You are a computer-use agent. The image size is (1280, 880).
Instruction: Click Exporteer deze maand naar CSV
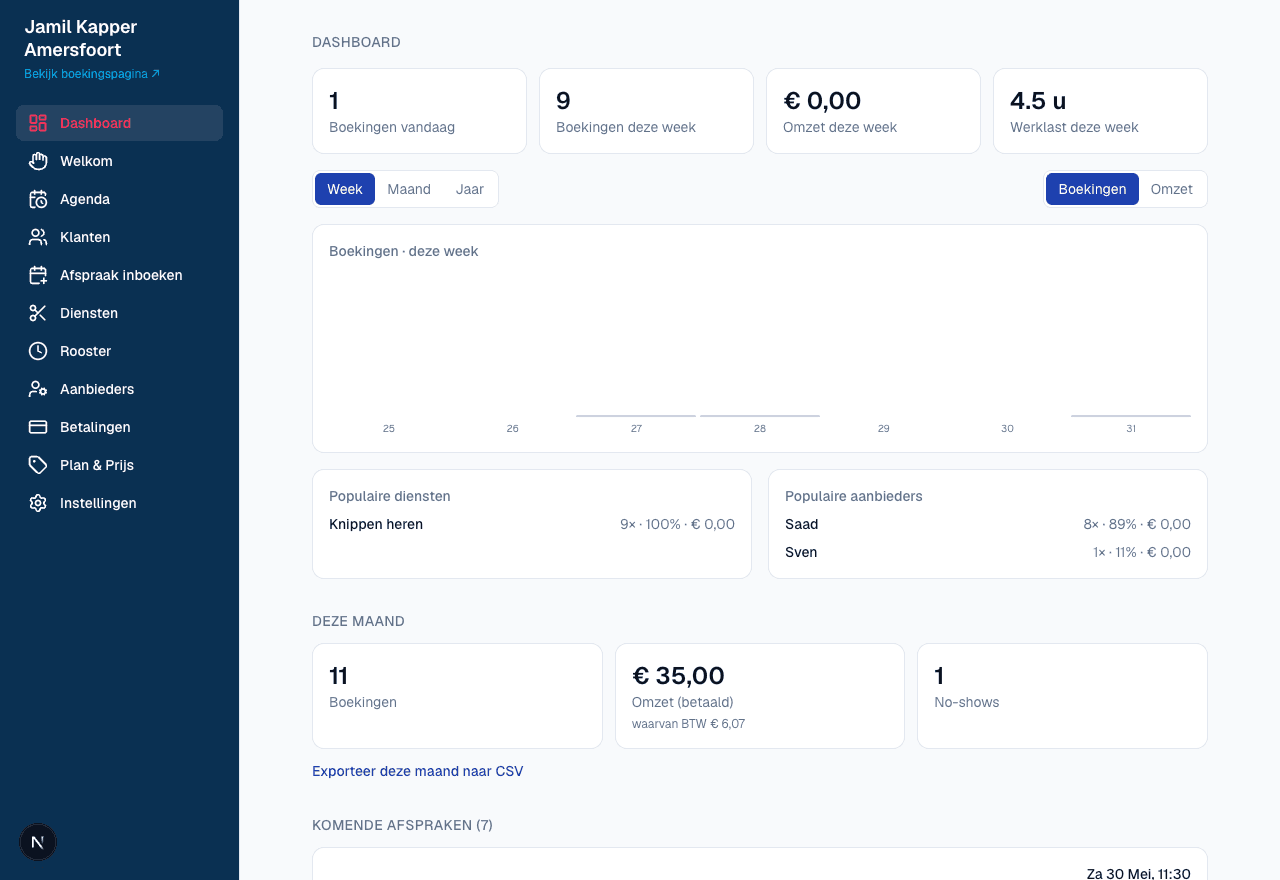click(418, 771)
